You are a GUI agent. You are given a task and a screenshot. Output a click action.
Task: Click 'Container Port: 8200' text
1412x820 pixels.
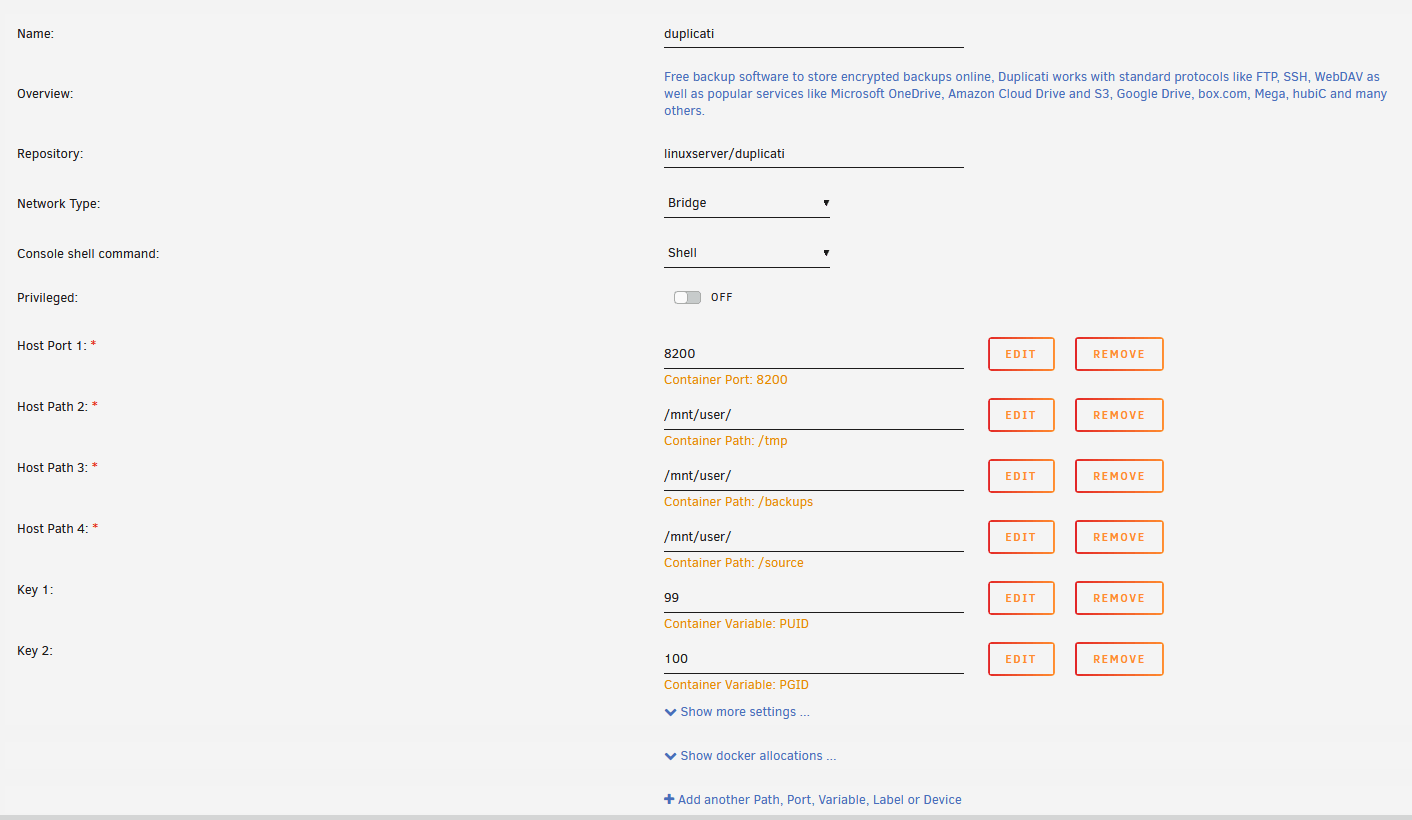(726, 380)
